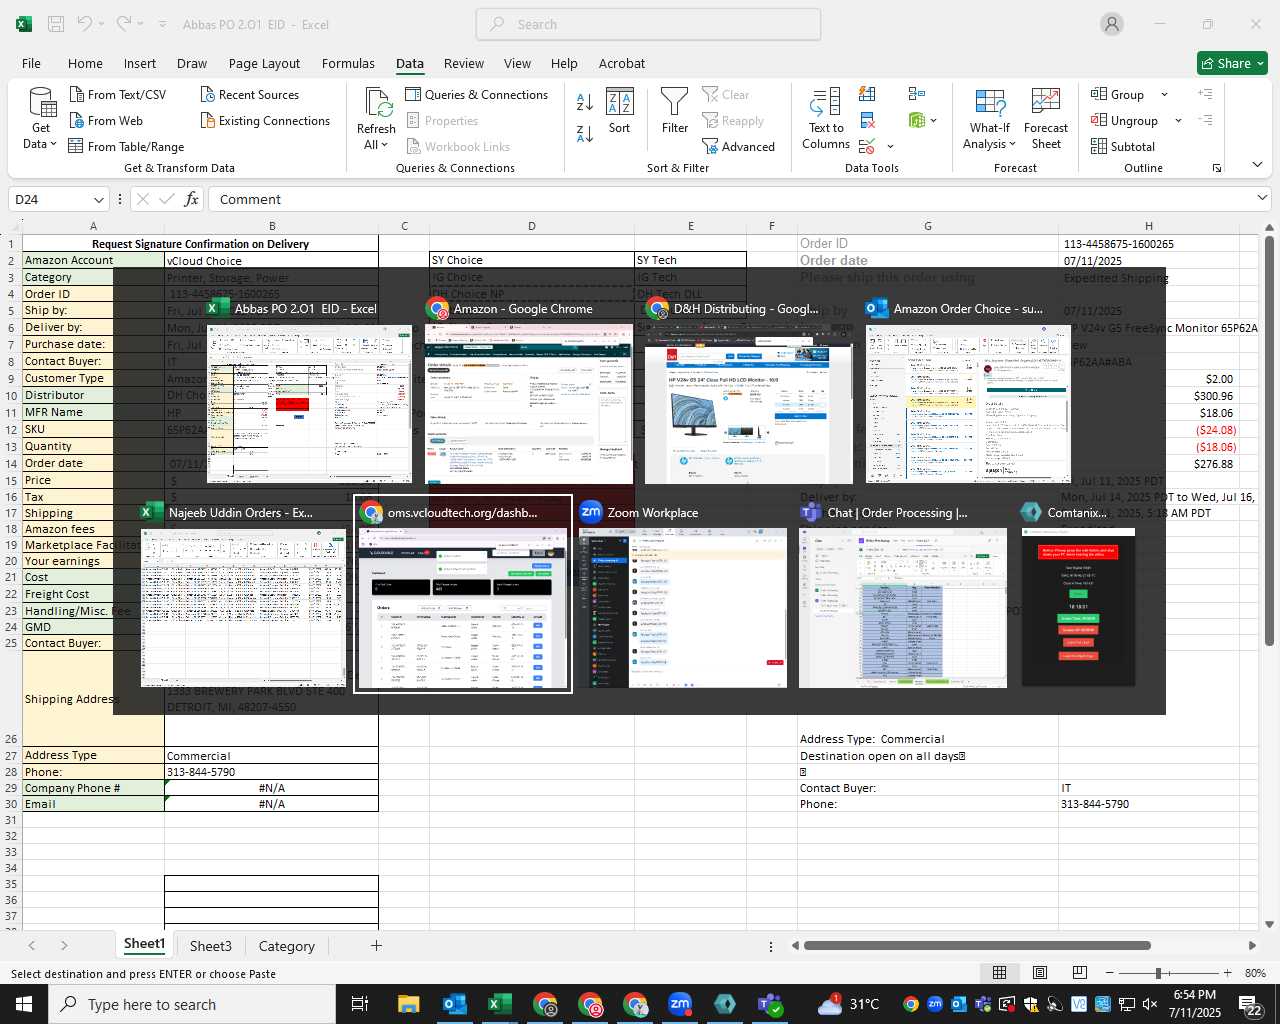1280x1024 pixels.
Task: Click the Undo arrow
Action: (x=85, y=24)
